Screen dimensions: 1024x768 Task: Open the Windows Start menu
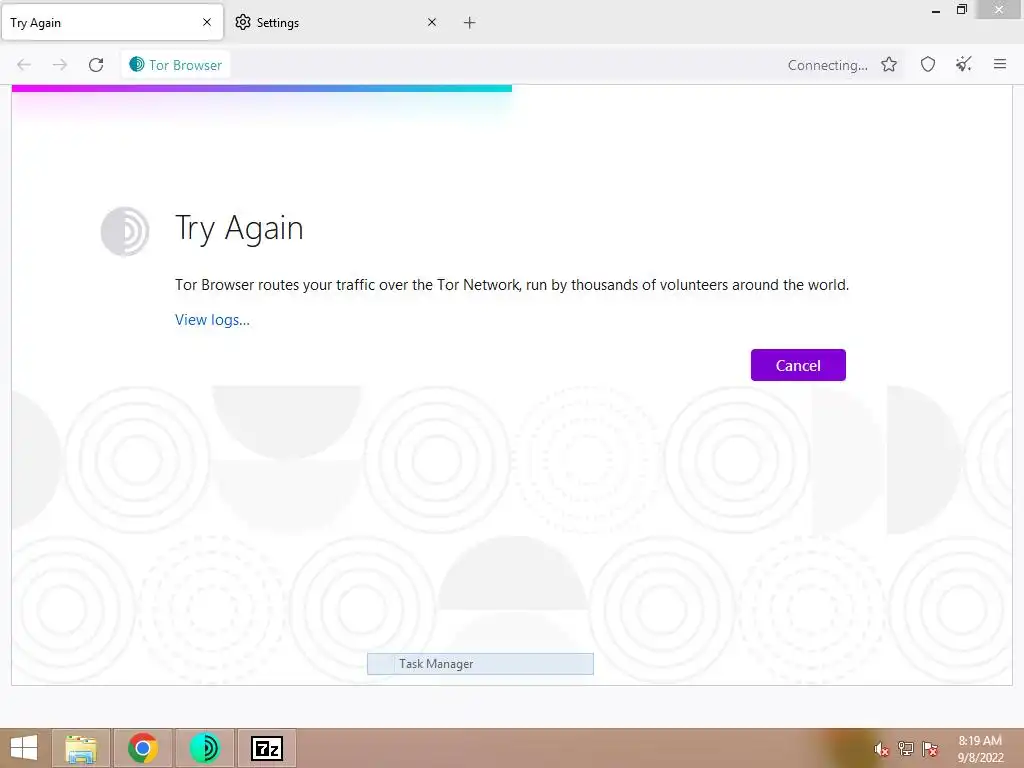click(24, 748)
